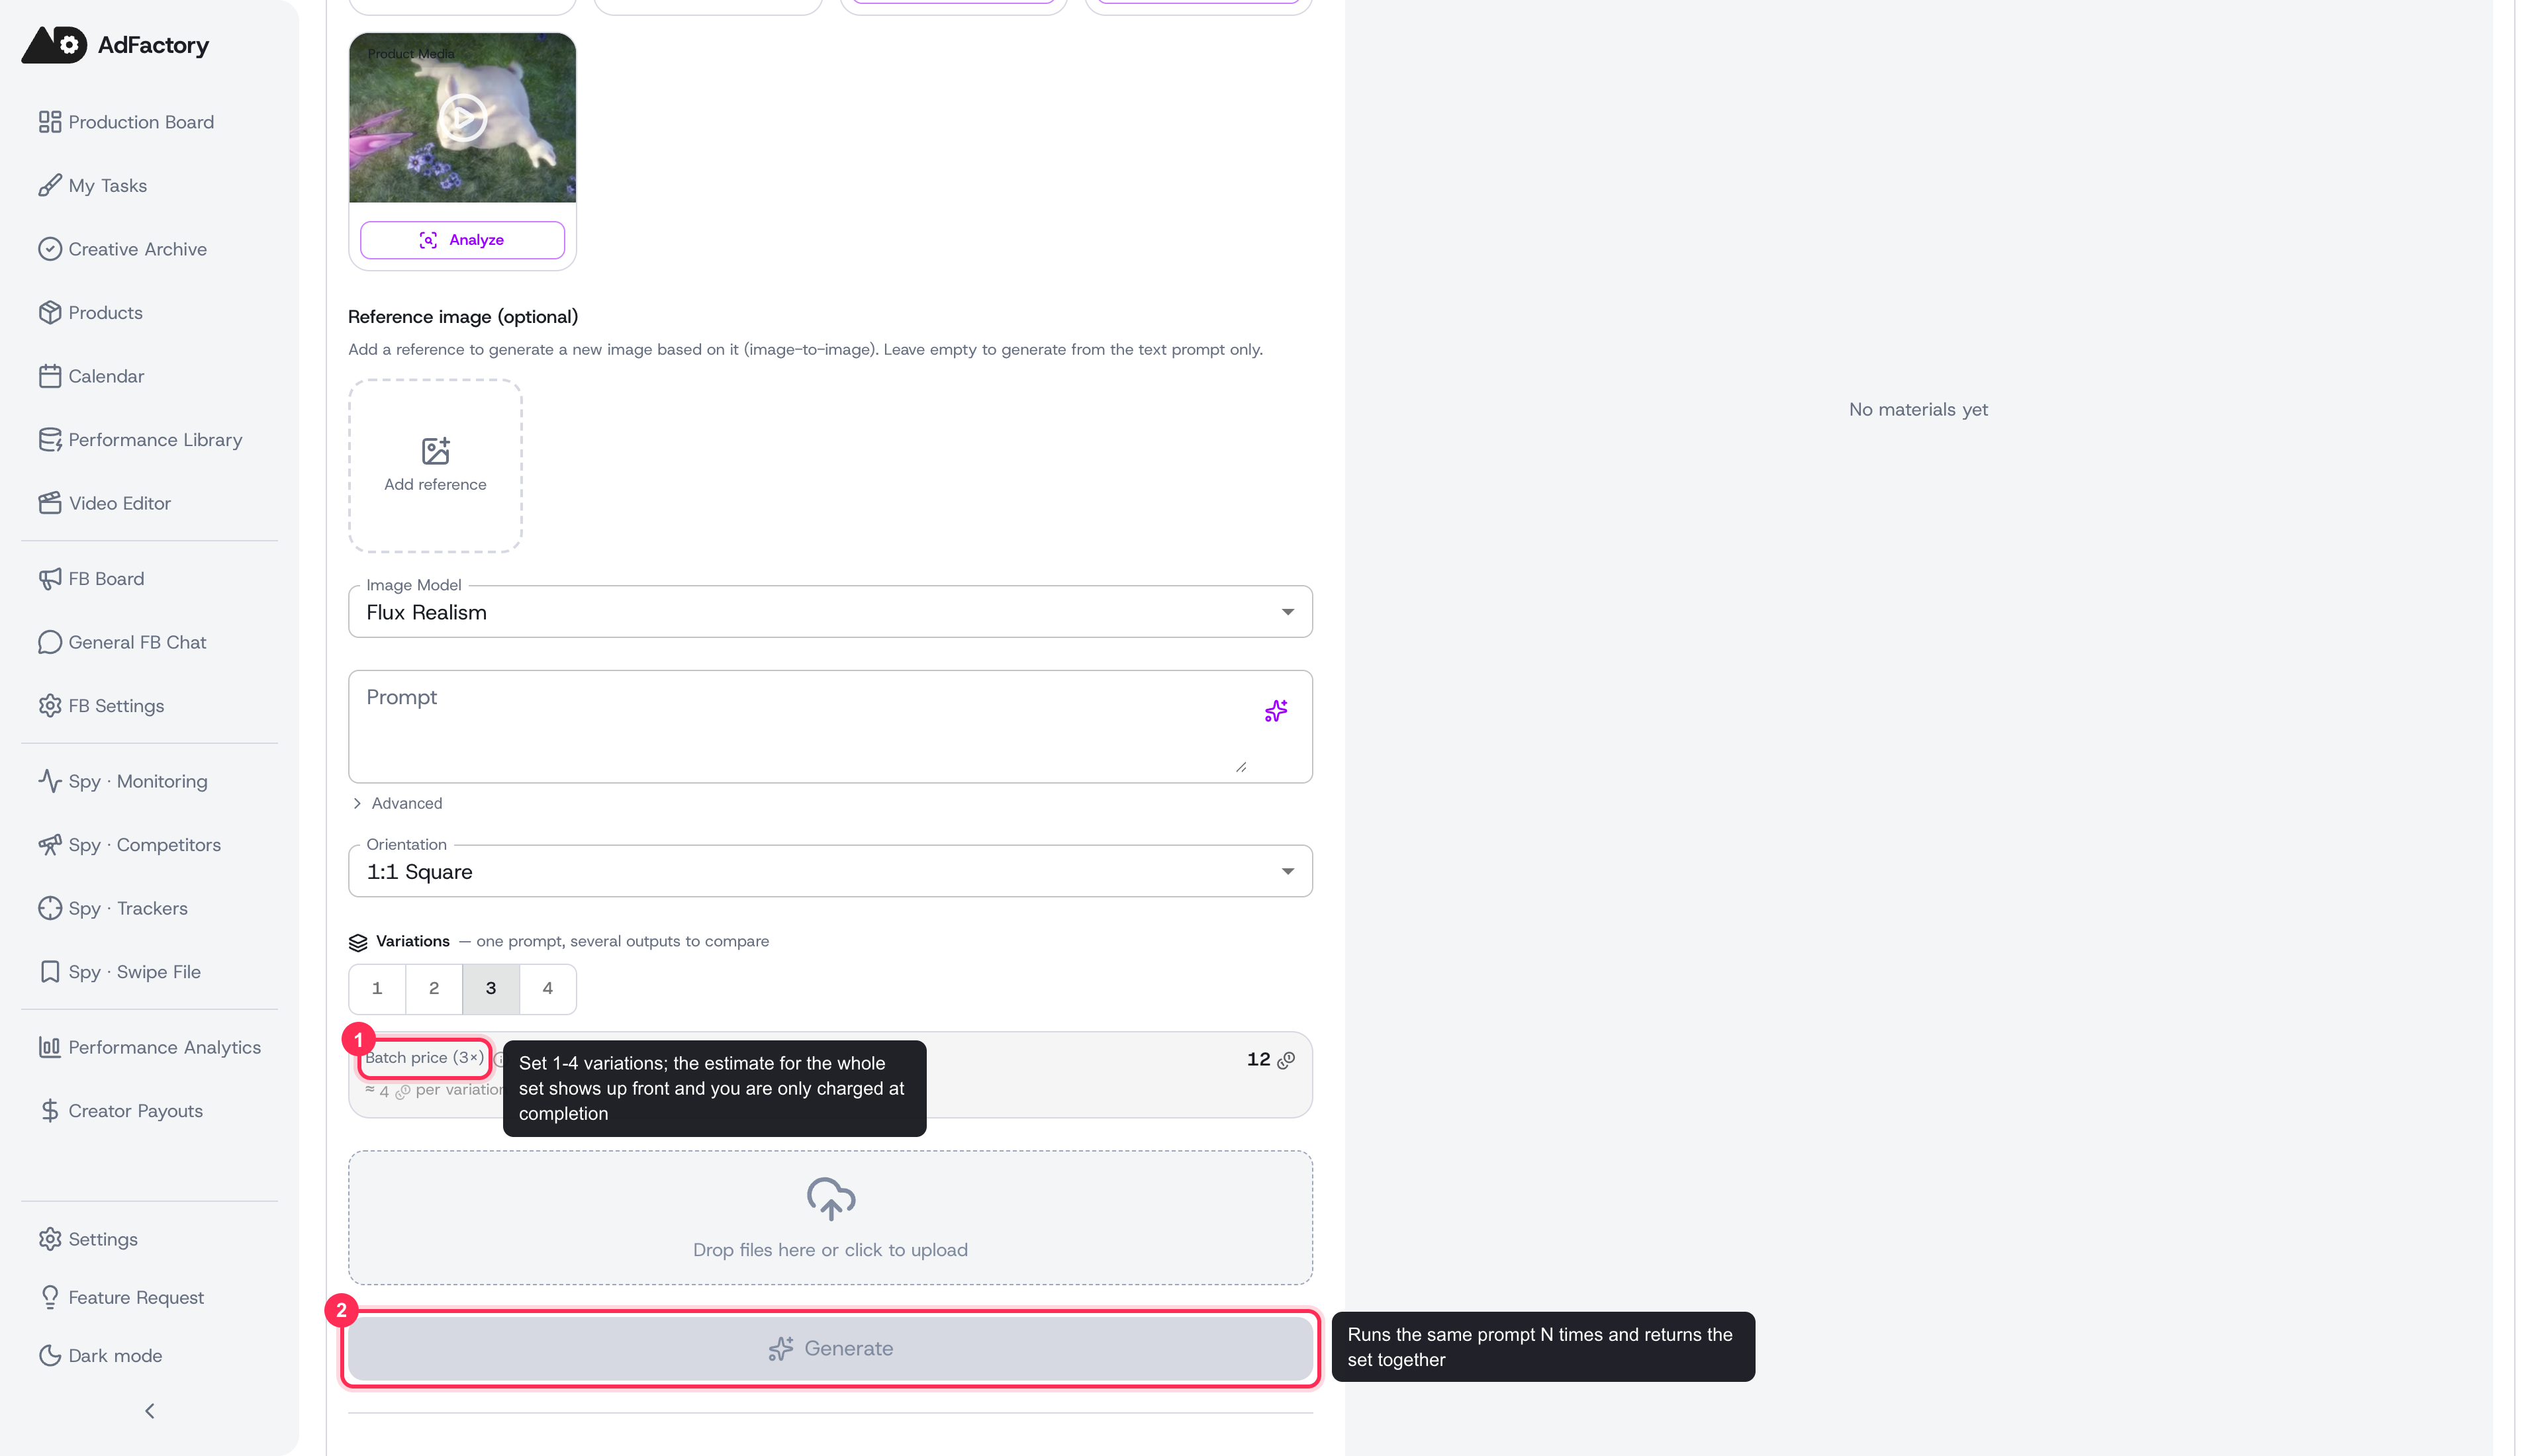Click the Production Board grid icon
Viewport: 2542px width, 1456px height.
(x=50, y=122)
